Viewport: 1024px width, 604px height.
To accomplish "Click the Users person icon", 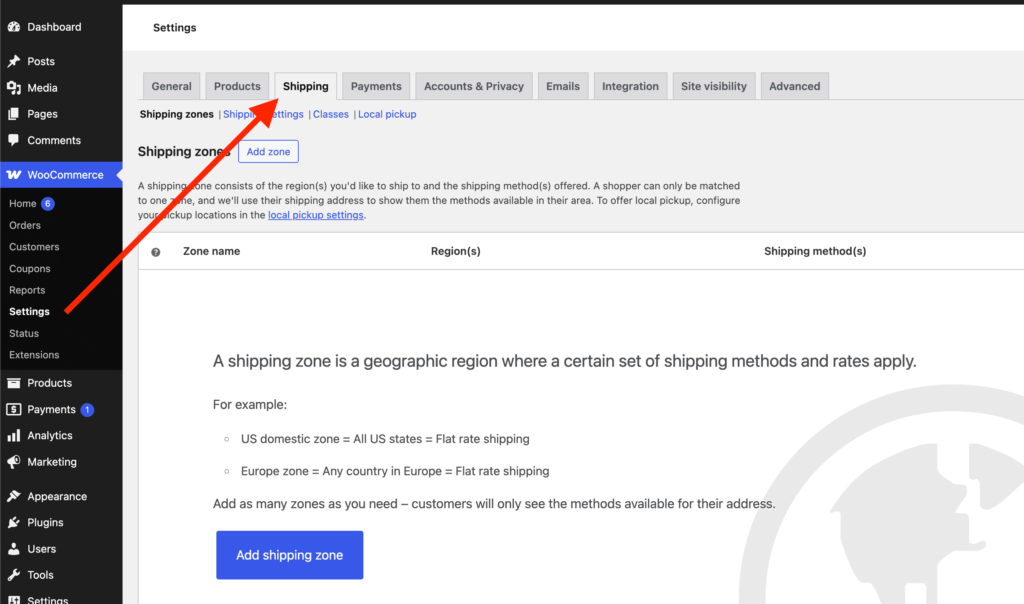I will point(14,548).
